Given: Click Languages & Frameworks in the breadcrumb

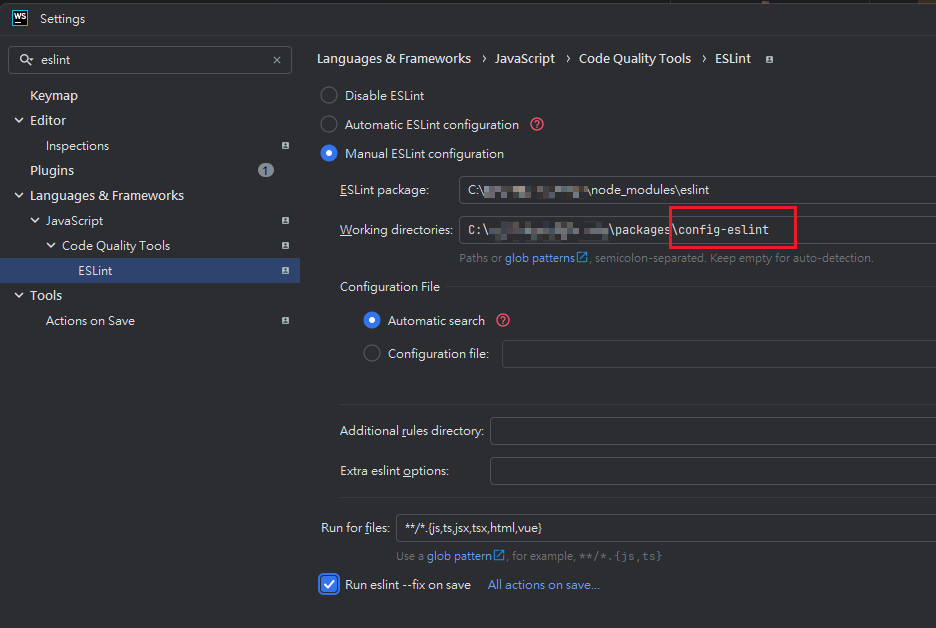Looking at the screenshot, I should click(394, 59).
